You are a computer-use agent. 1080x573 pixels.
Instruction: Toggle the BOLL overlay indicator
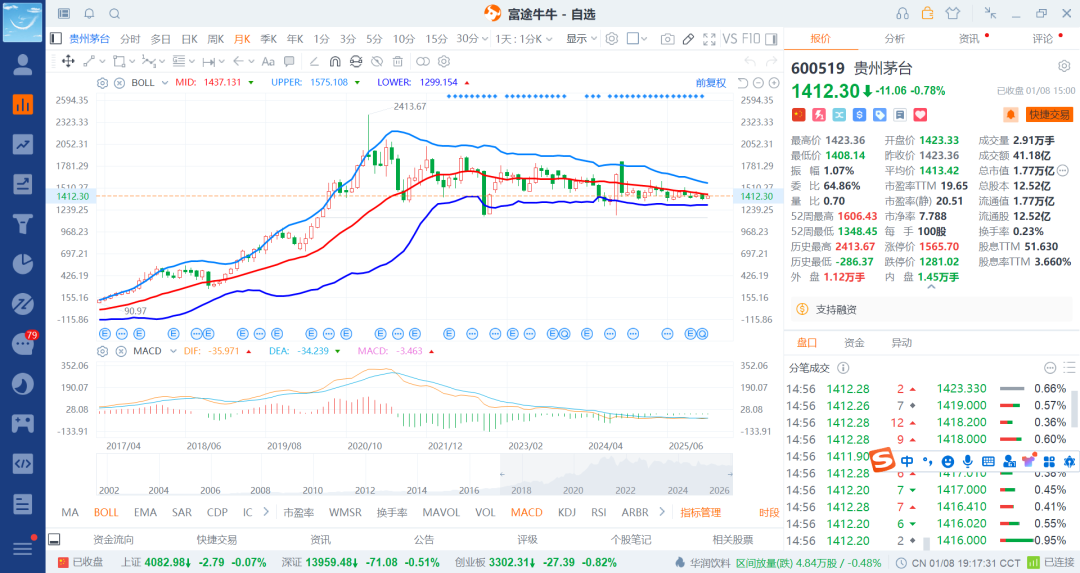106,512
